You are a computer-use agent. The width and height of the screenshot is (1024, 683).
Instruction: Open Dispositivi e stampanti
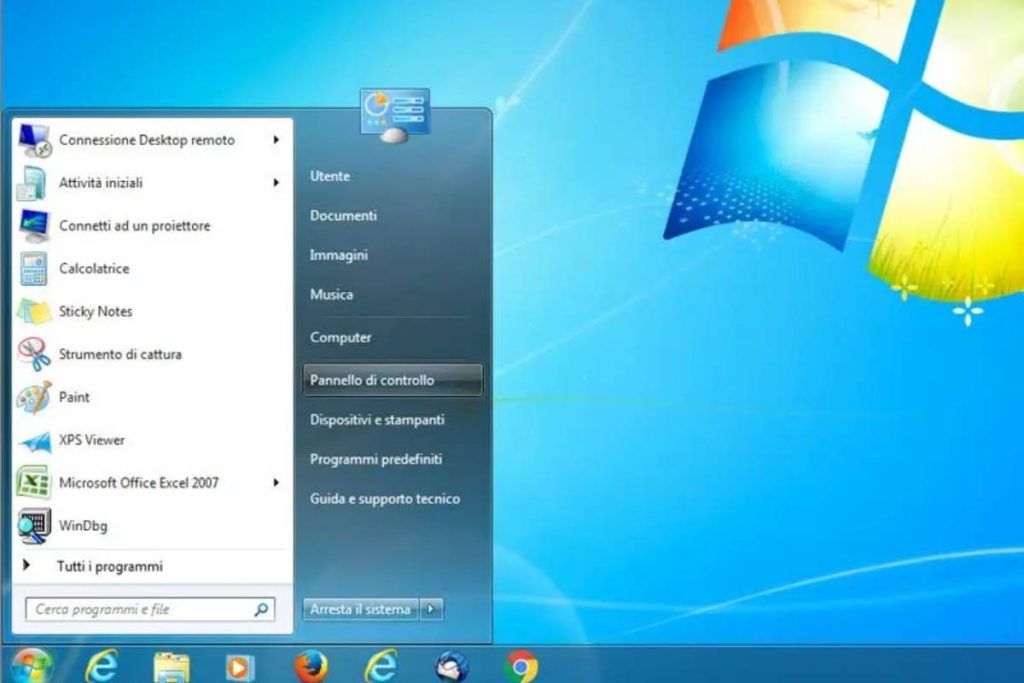pos(377,420)
